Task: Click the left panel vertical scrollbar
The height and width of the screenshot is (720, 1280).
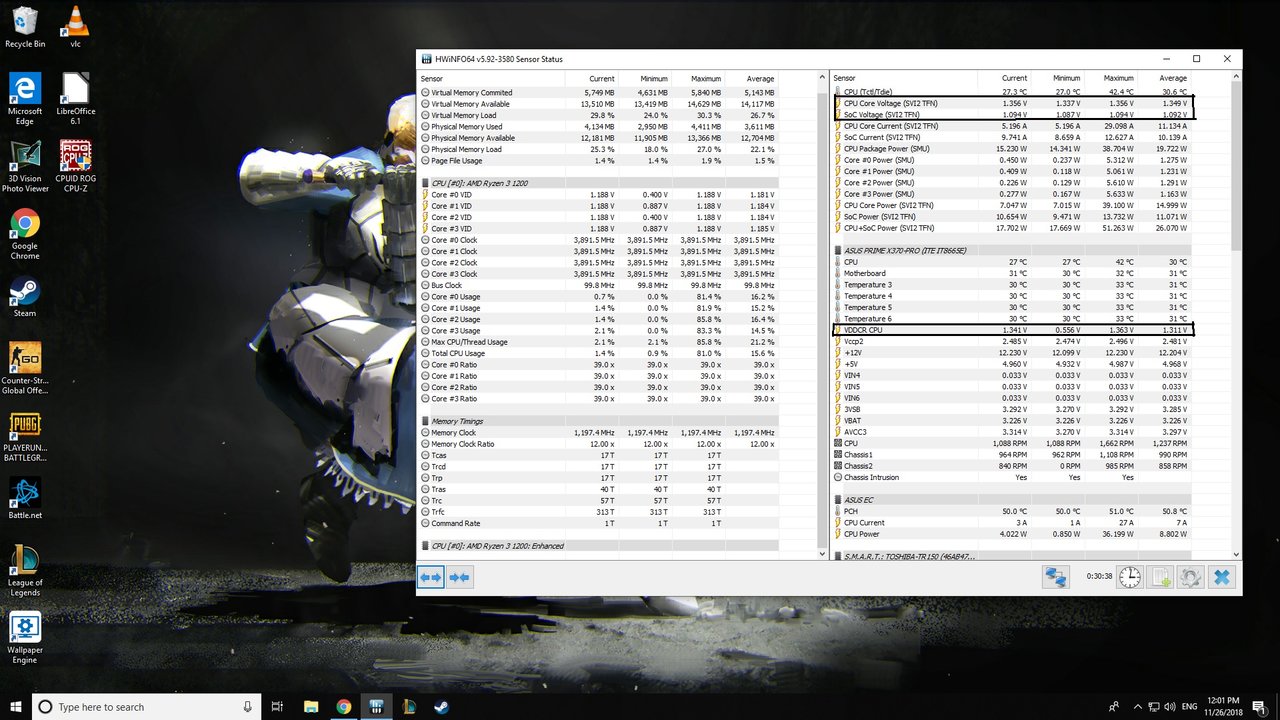Action: pyautogui.click(x=822, y=316)
